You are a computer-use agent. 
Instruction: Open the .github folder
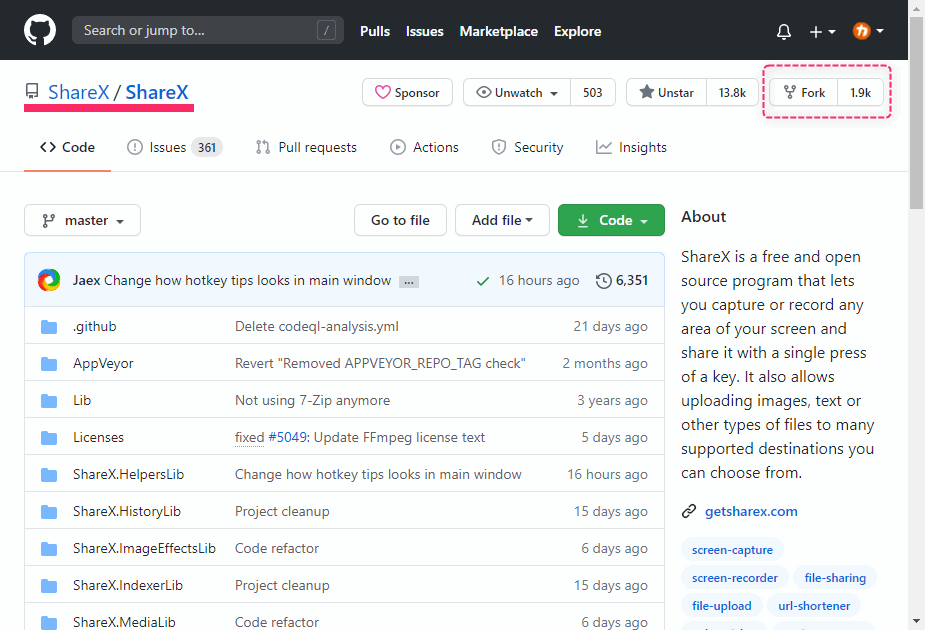pyautogui.click(x=94, y=326)
